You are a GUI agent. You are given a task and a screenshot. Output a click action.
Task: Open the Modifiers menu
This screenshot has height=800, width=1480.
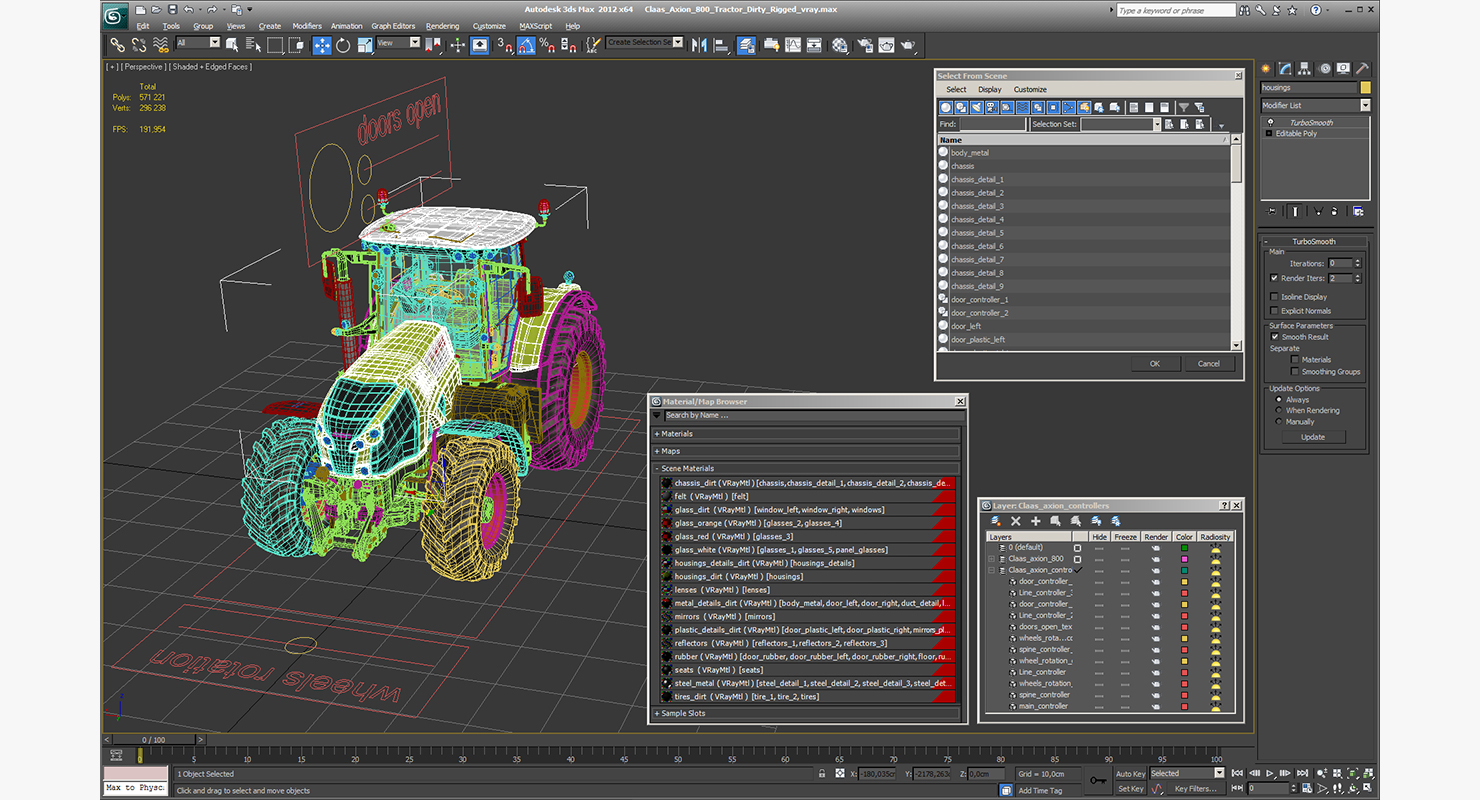point(307,26)
